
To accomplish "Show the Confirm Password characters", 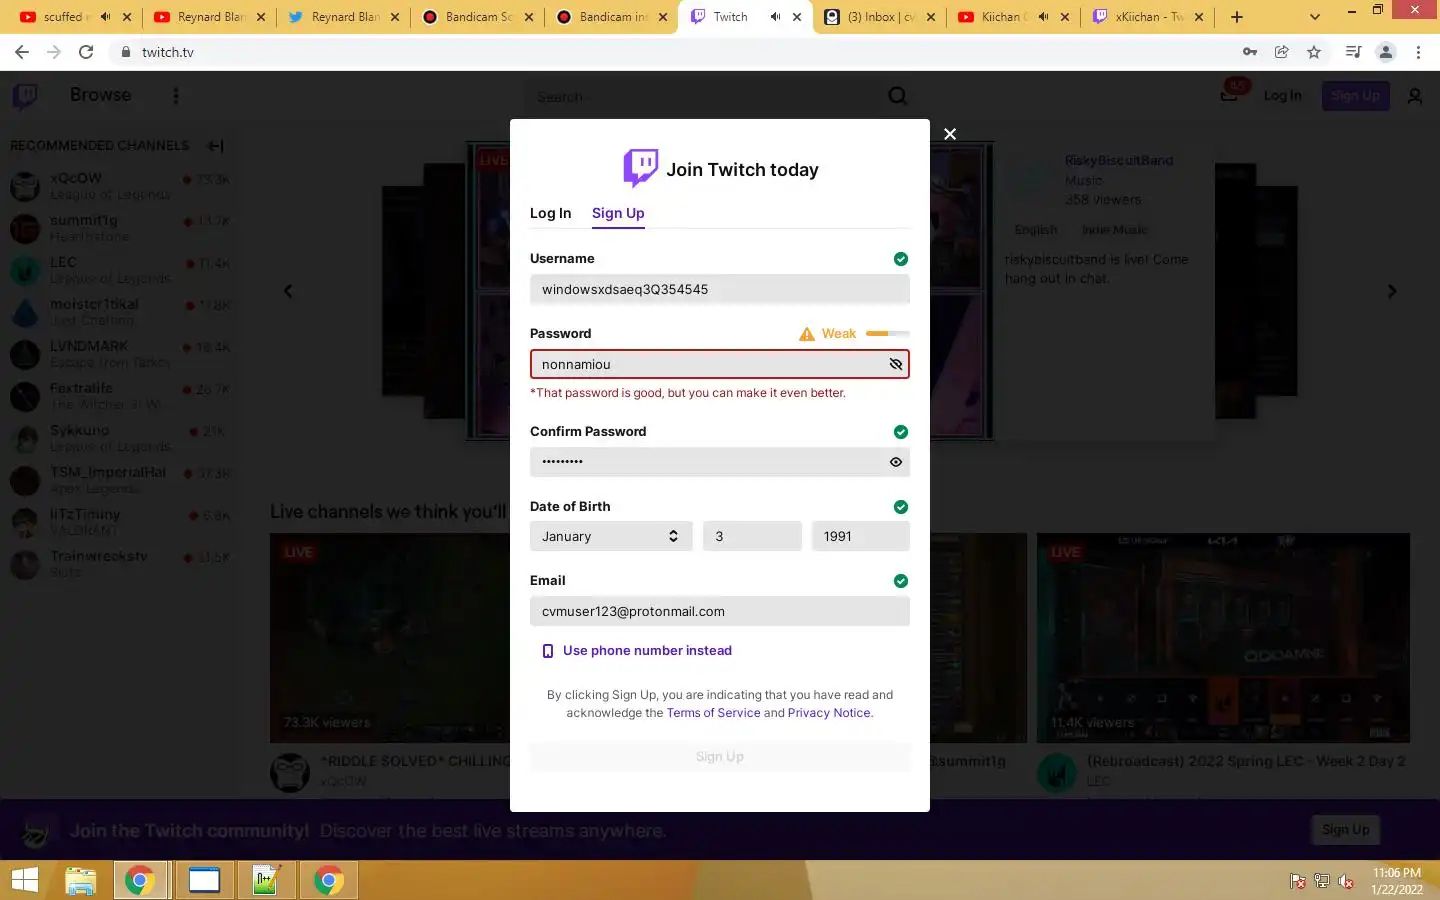I will click(896, 462).
